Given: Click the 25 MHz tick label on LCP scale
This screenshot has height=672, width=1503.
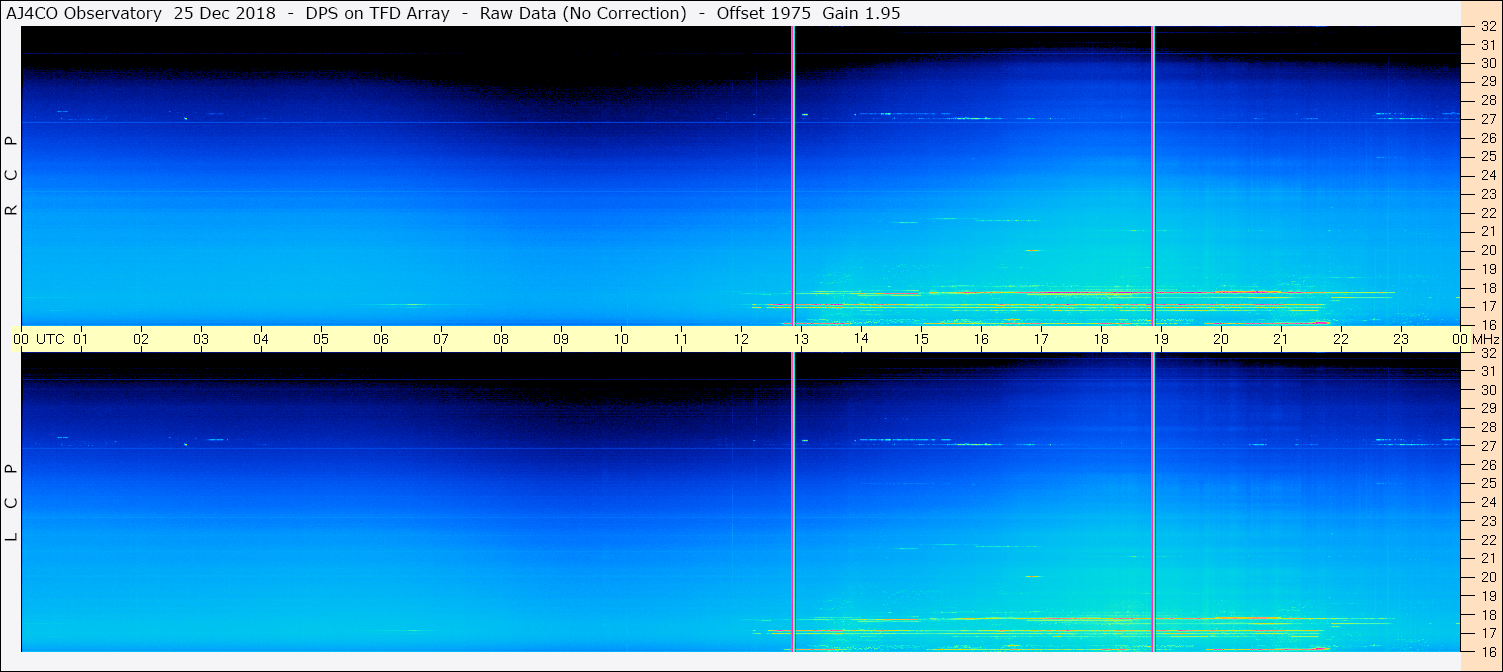Looking at the screenshot, I should click(x=1489, y=484).
